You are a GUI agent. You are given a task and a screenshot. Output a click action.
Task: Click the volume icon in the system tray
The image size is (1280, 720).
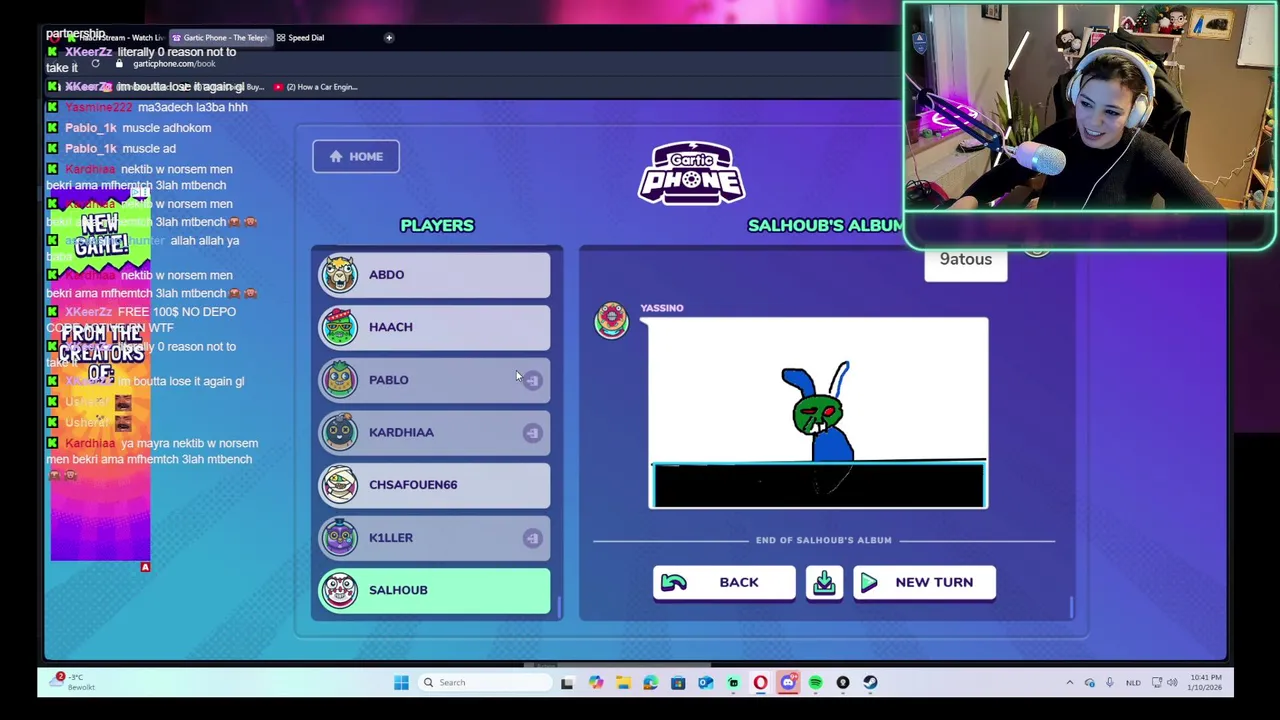coord(1174,683)
